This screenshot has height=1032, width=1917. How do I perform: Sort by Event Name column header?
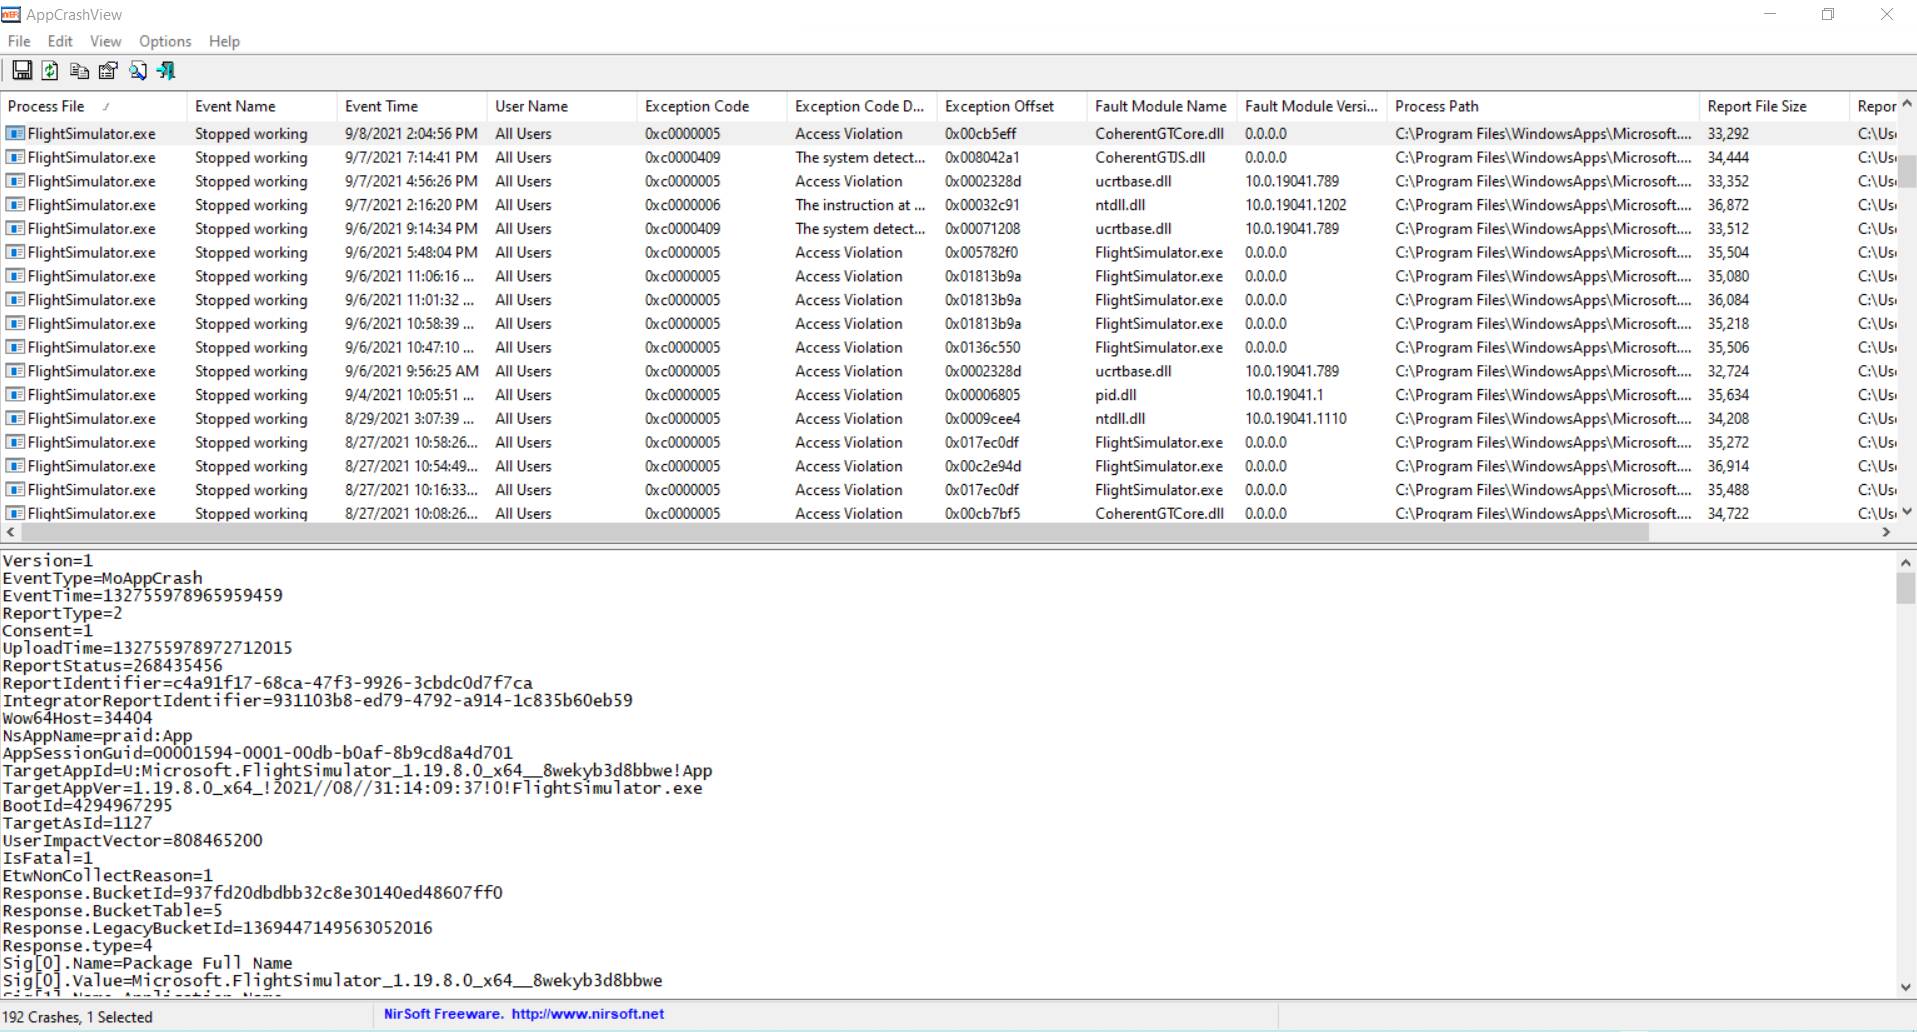tap(261, 106)
